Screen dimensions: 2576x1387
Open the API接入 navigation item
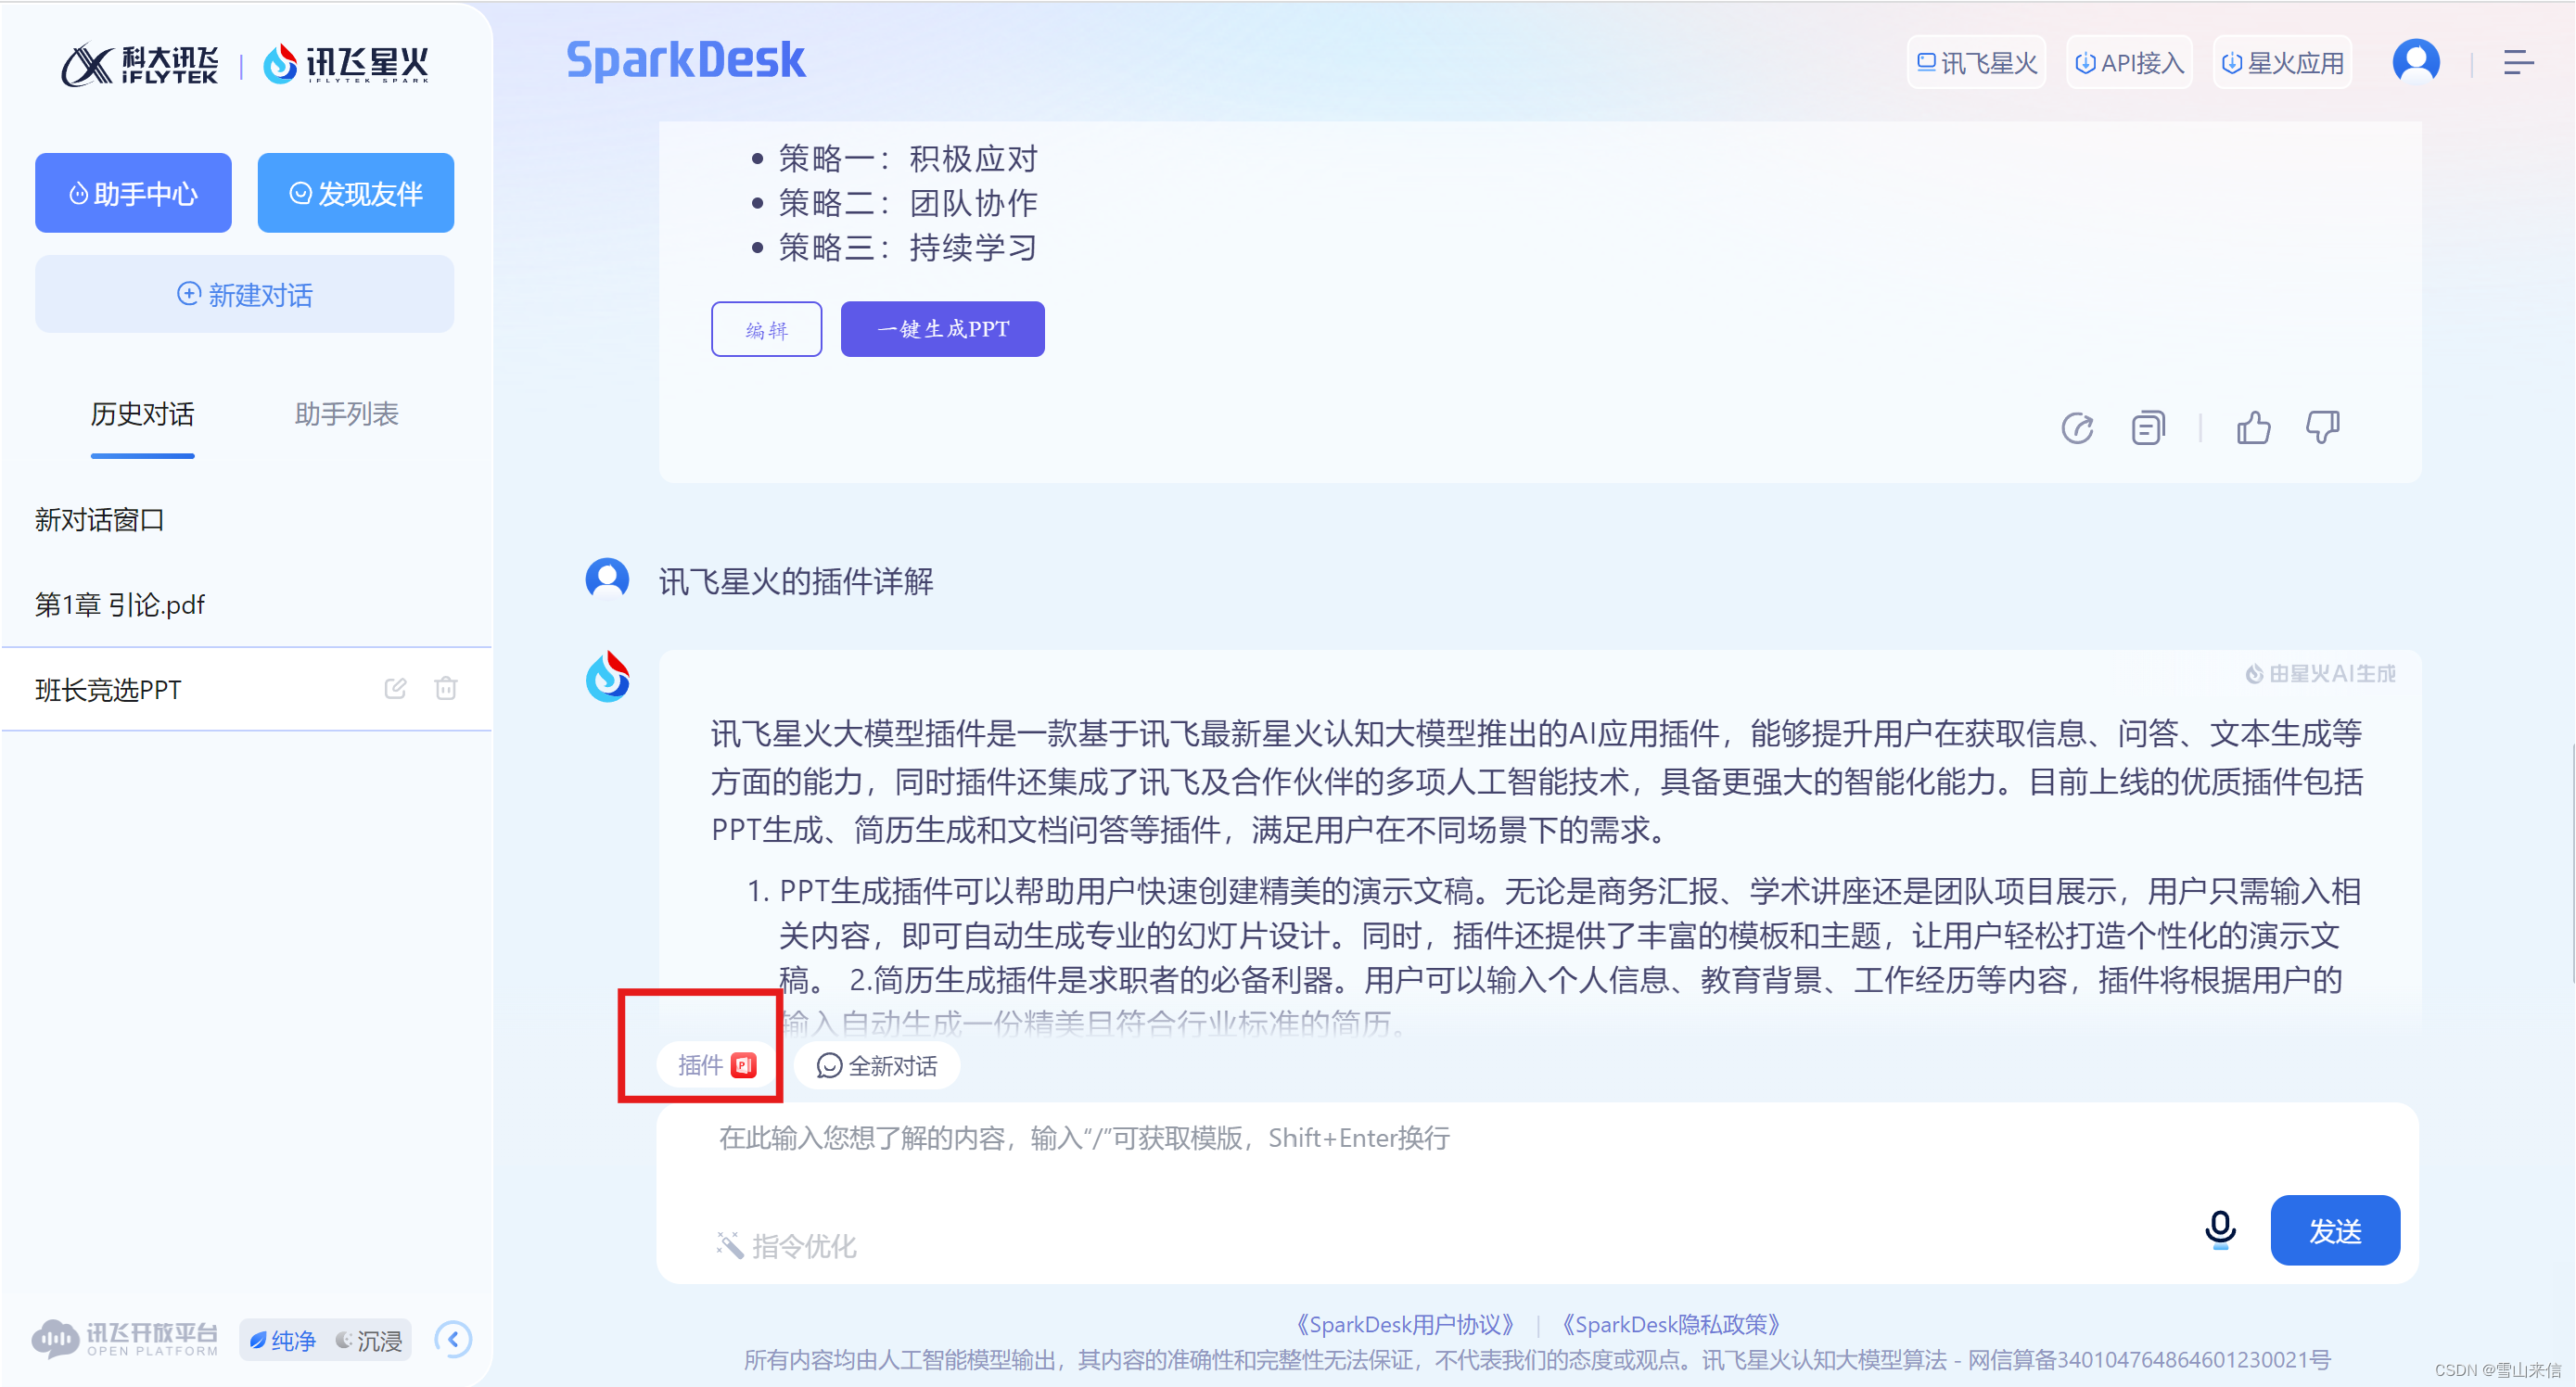pos(2129,63)
